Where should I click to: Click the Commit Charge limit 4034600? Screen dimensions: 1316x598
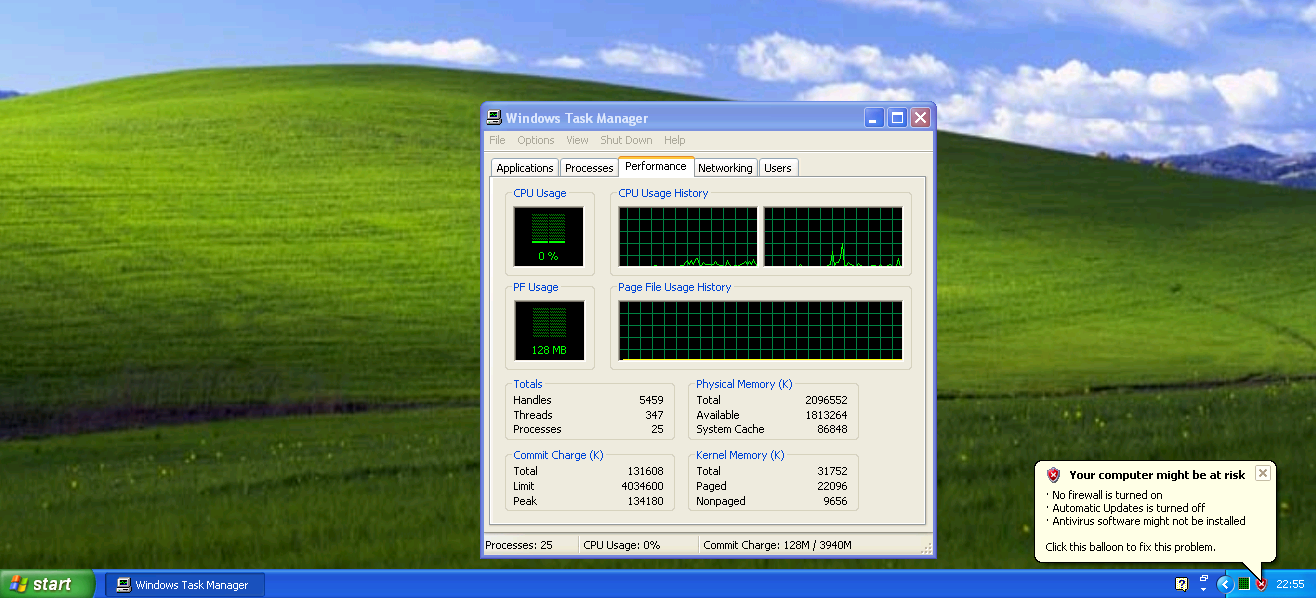point(642,486)
